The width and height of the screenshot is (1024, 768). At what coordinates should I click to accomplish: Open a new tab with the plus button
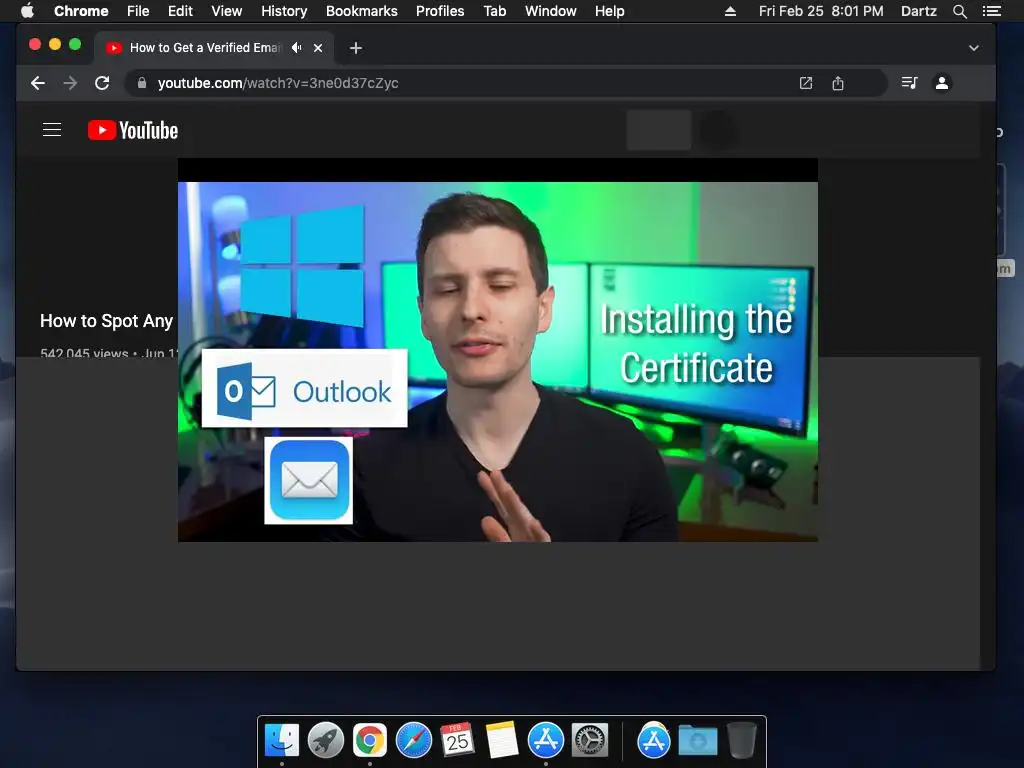point(355,48)
